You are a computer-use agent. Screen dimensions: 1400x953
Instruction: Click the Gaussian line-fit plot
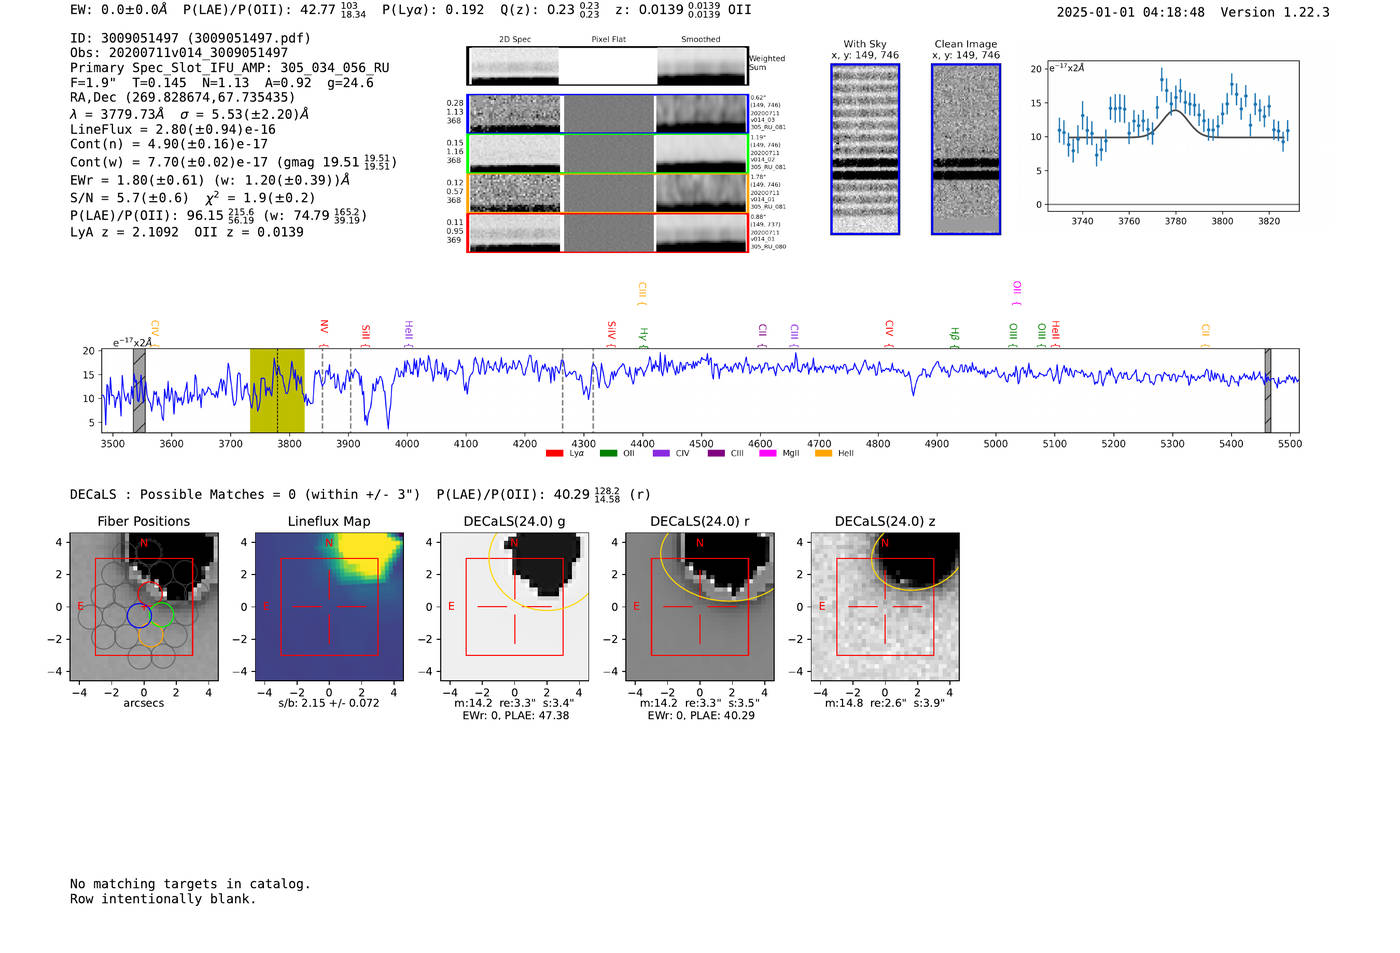[x=1172, y=136]
